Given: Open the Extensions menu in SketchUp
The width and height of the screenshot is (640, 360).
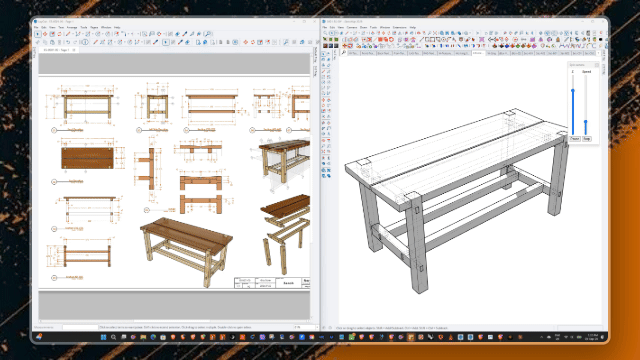Looking at the screenshot, I should [x=400, y=27].
